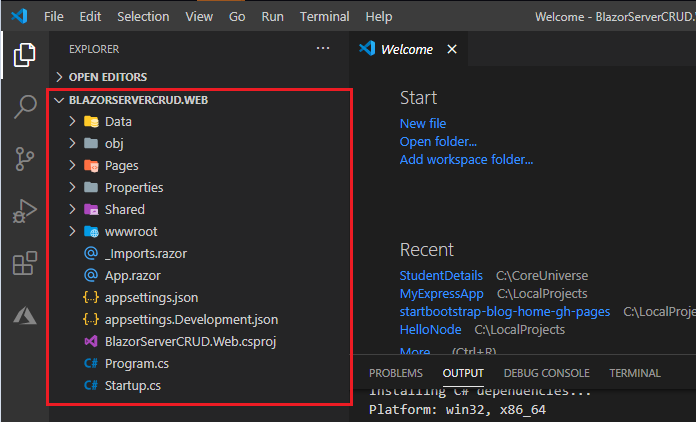Switch to the Problems panel tab

point(396,373)
